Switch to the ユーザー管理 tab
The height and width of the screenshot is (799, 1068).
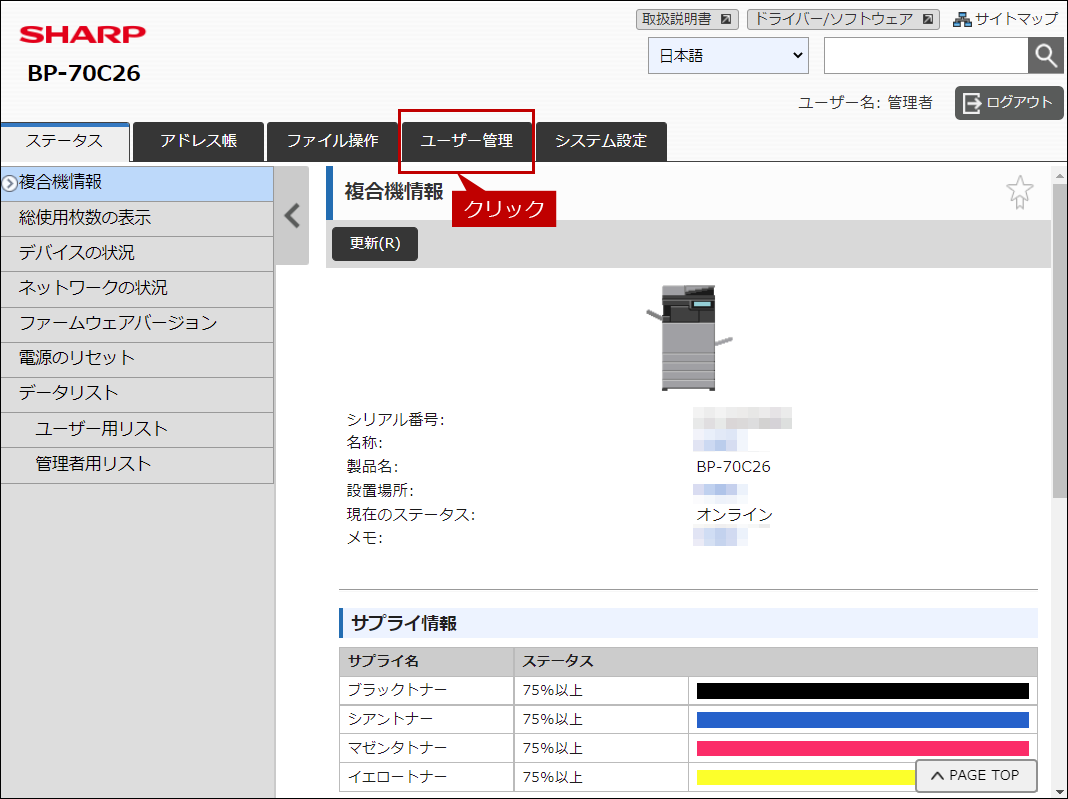(467, 141)
